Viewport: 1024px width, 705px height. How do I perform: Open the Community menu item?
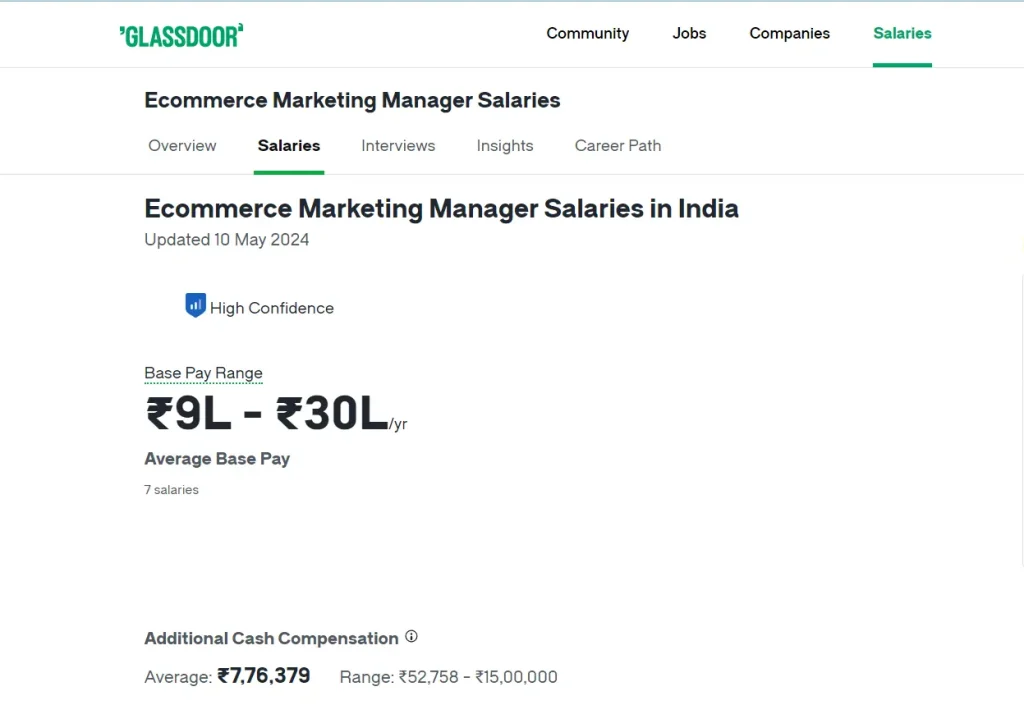point(587,33)
